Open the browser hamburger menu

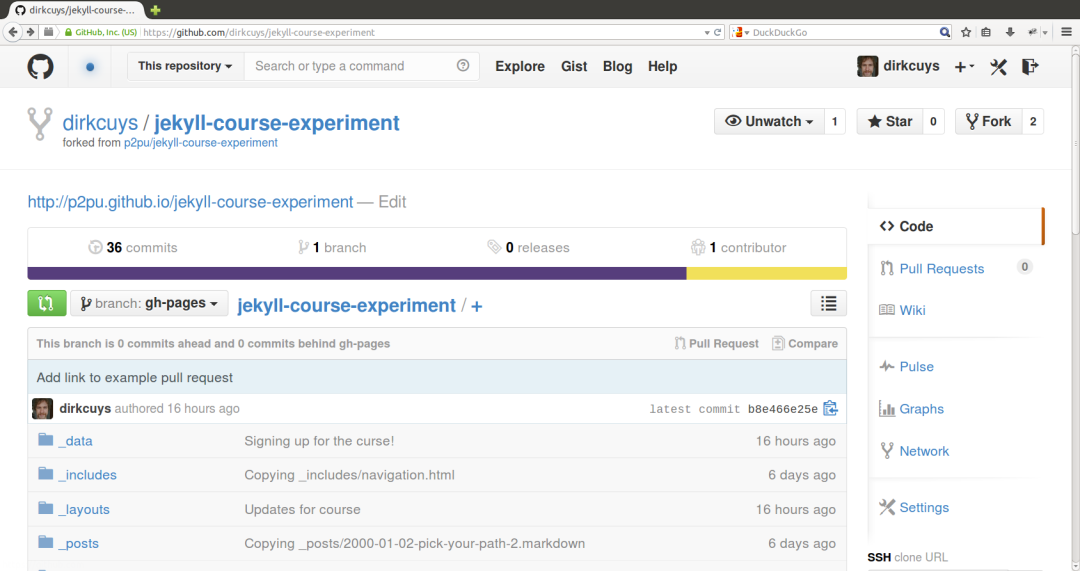pos(1066,32)
